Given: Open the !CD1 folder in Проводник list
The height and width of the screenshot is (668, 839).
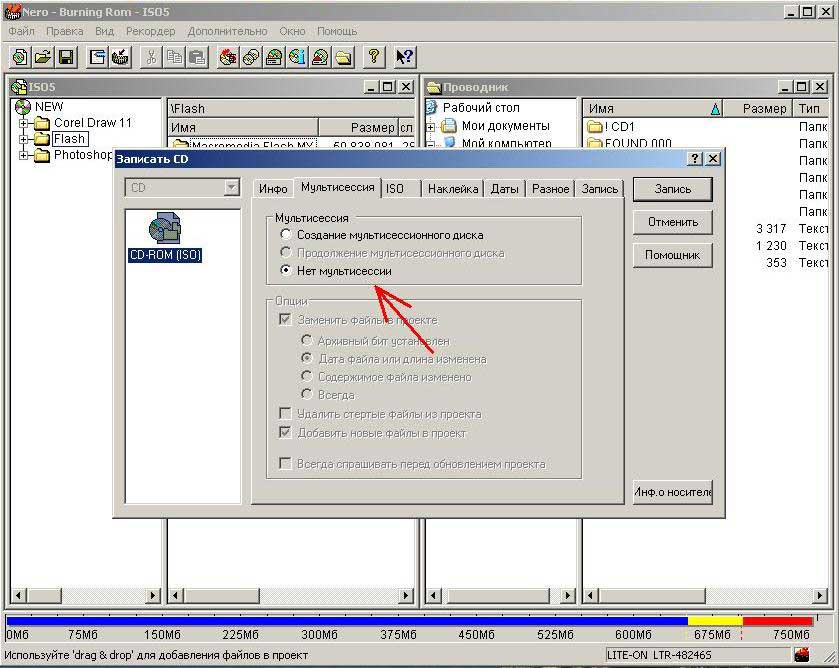Looking at the screenshot, I should pyautogui.click(x=619, y=127).
